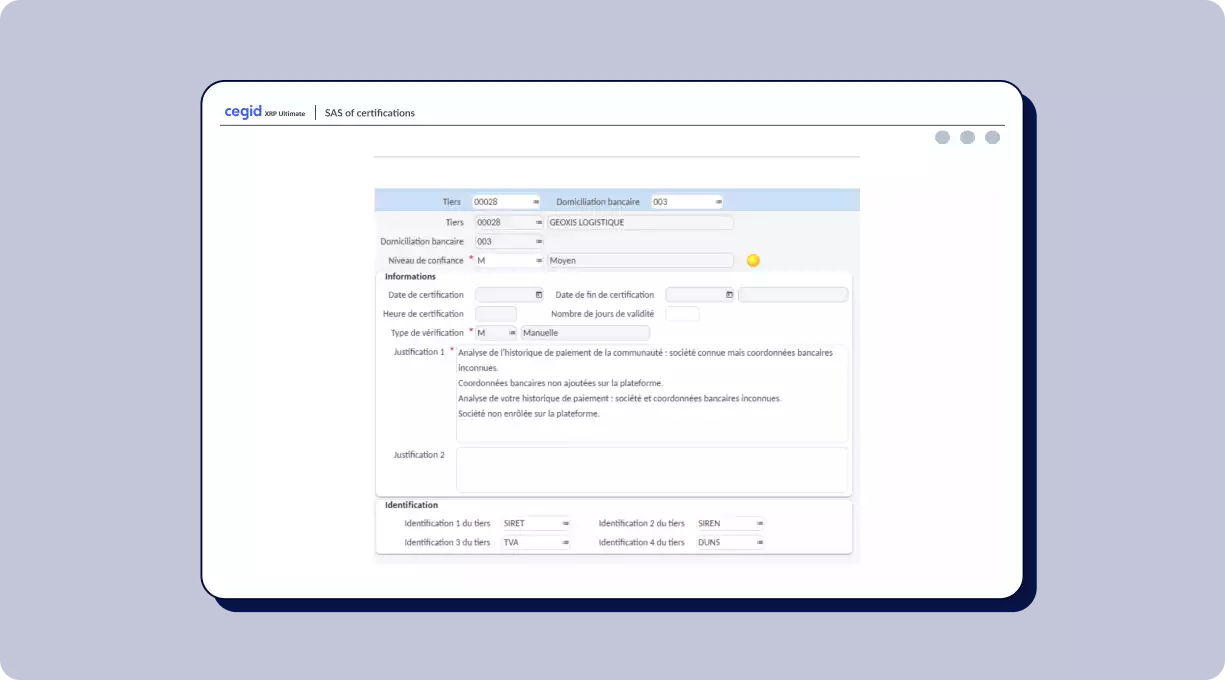Open the Type de vérification selection list

click(x=512, y=333)
